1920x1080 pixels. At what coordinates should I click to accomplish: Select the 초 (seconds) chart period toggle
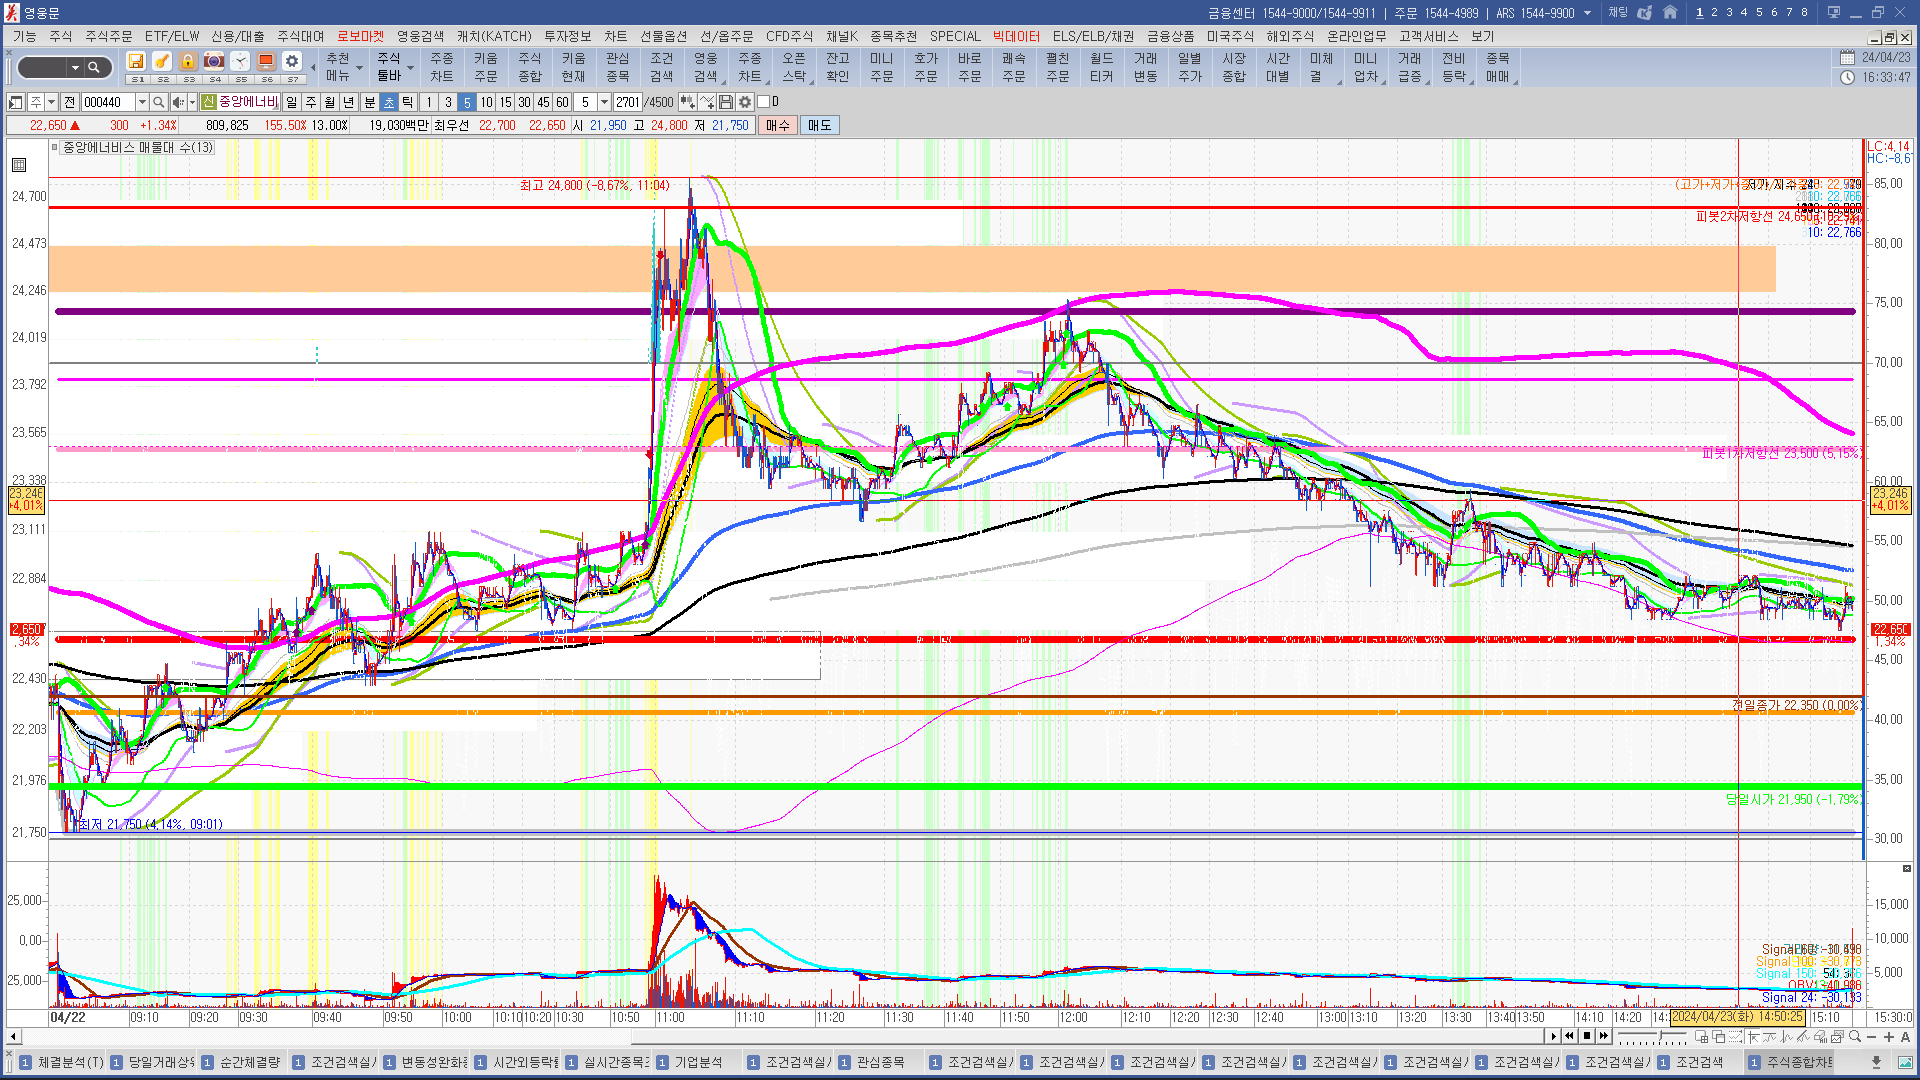389,102
